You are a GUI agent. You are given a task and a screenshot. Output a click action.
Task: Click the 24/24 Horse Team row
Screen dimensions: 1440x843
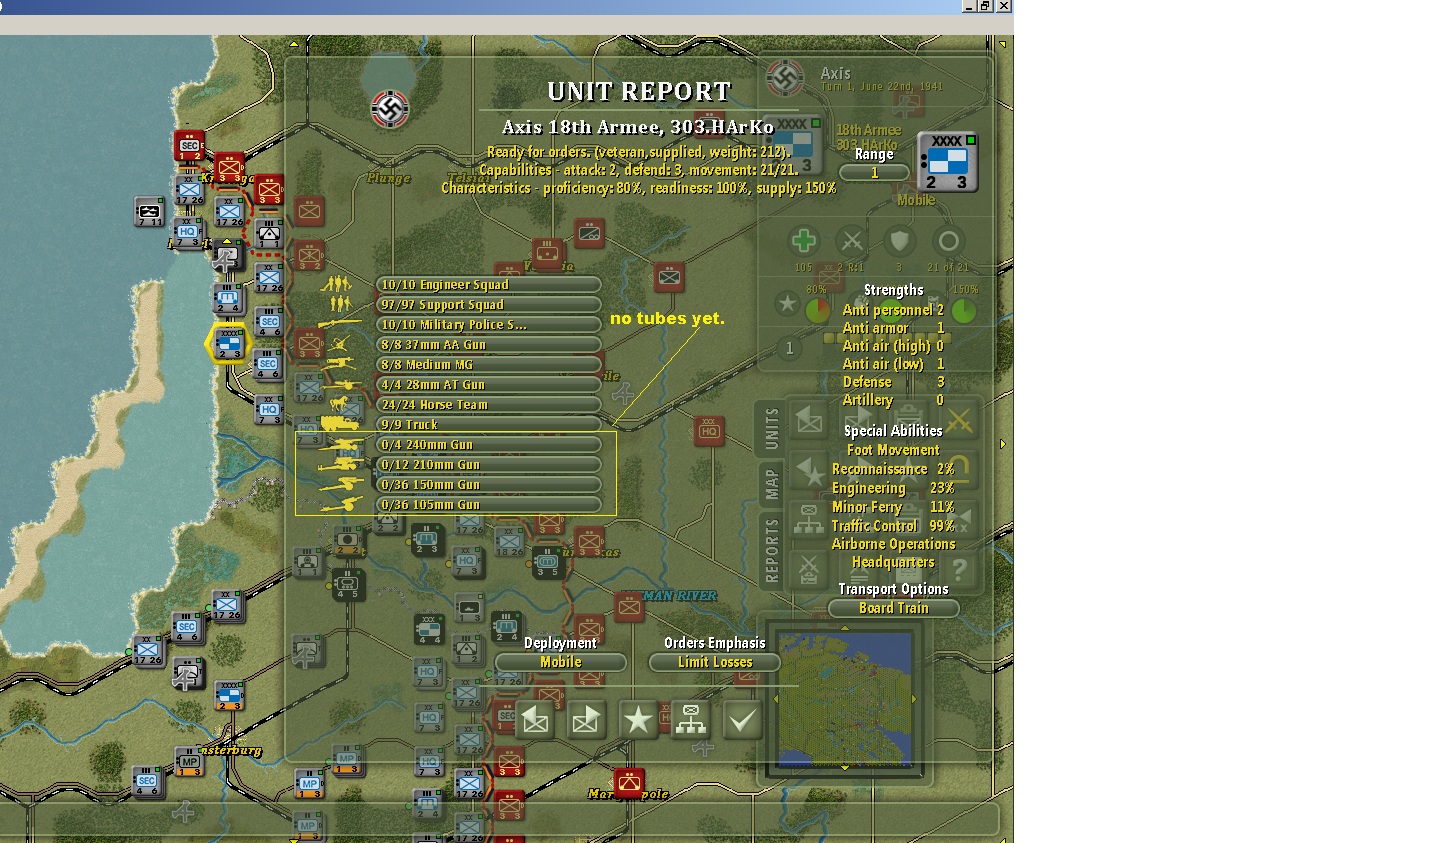(x=489, y=405)
